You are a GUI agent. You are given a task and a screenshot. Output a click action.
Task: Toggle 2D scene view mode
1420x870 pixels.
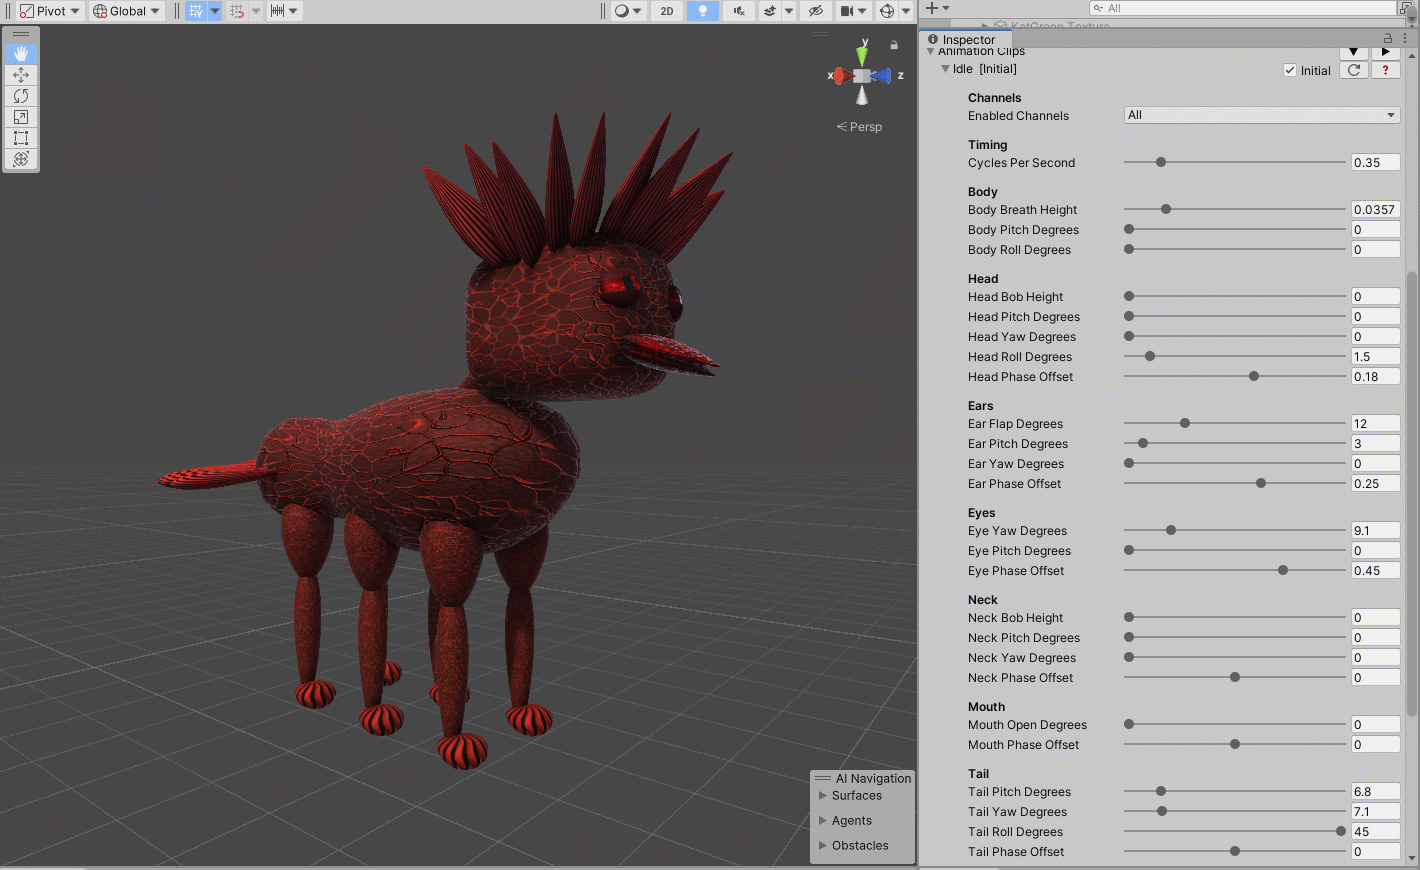point(667,11)
